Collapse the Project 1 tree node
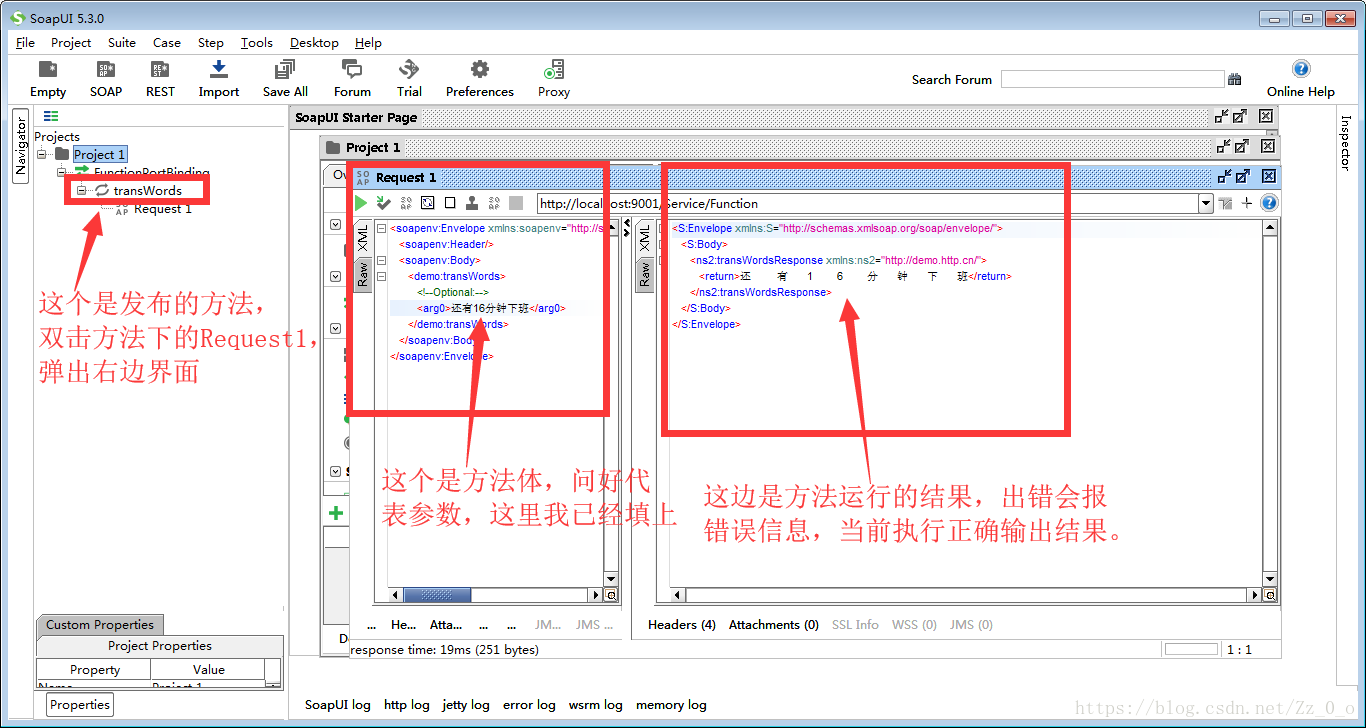This screenshot has height=728, width=1366. click(43, 154)
